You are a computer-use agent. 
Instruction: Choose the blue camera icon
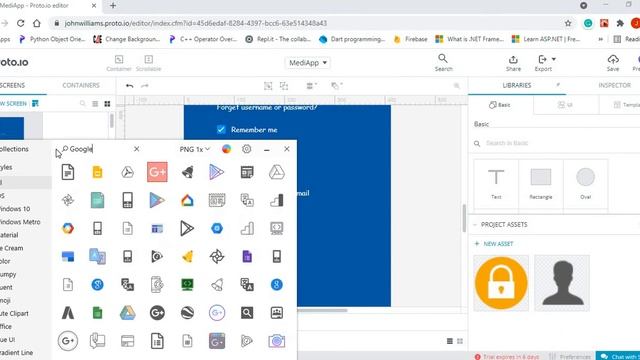[x=277, y=341]
